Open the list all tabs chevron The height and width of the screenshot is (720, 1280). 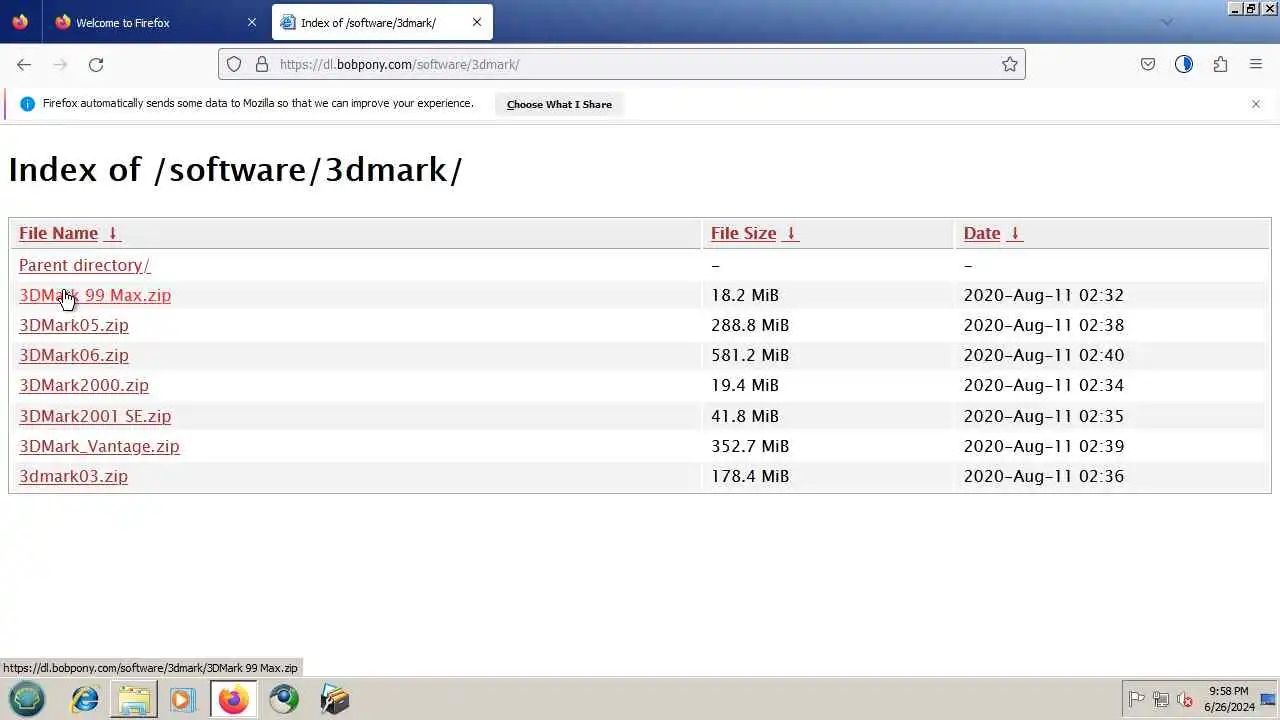[x=1166, y=22]
